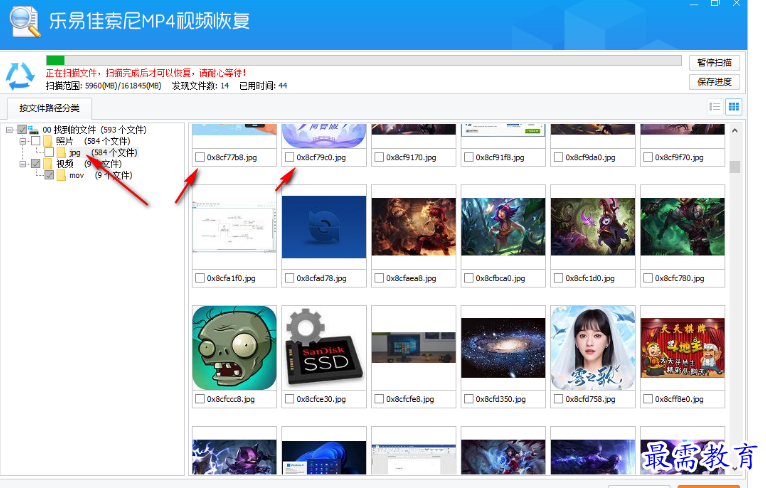Uncheck the mov folder checkbox
The height and width of the screenshot is (488, 766).
pyautogui.click(x=49, y=175)
